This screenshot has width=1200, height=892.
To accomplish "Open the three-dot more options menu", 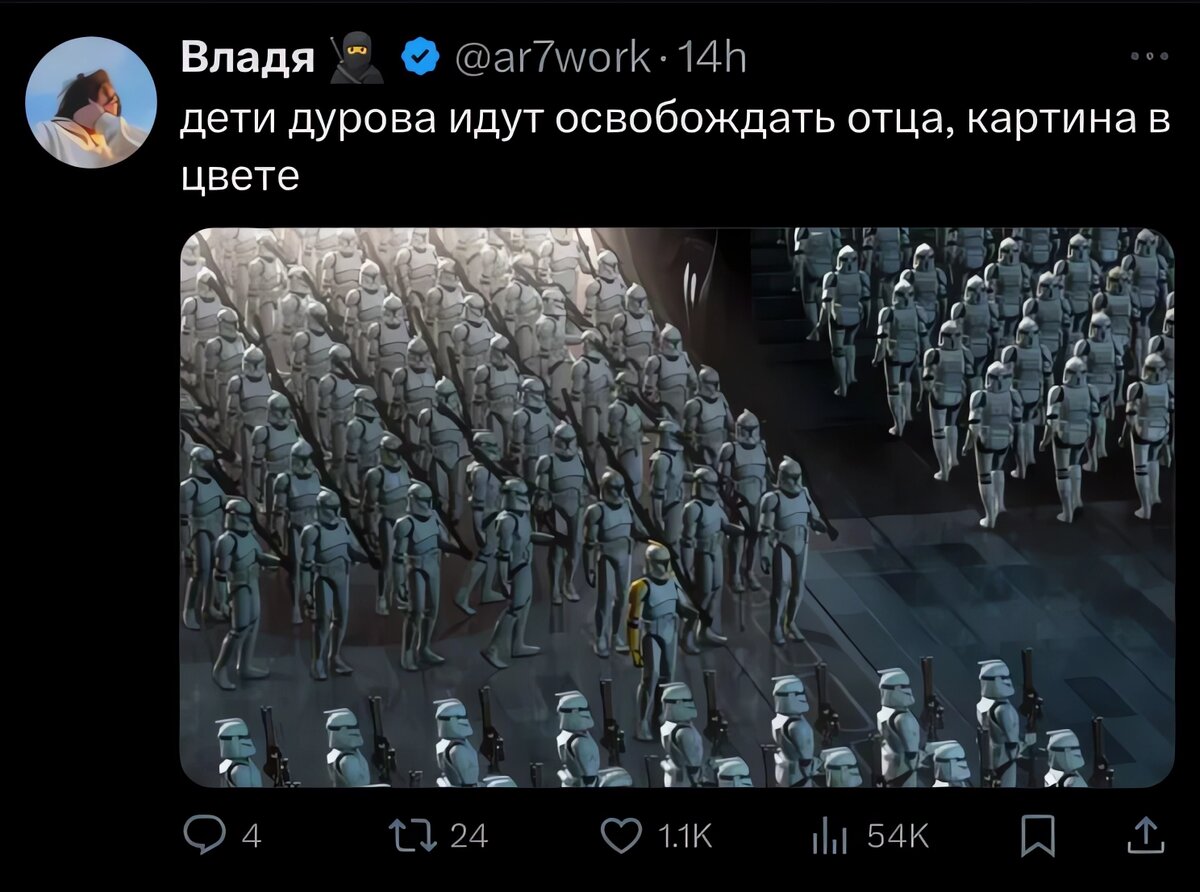I will click(x=1148, y=56).
